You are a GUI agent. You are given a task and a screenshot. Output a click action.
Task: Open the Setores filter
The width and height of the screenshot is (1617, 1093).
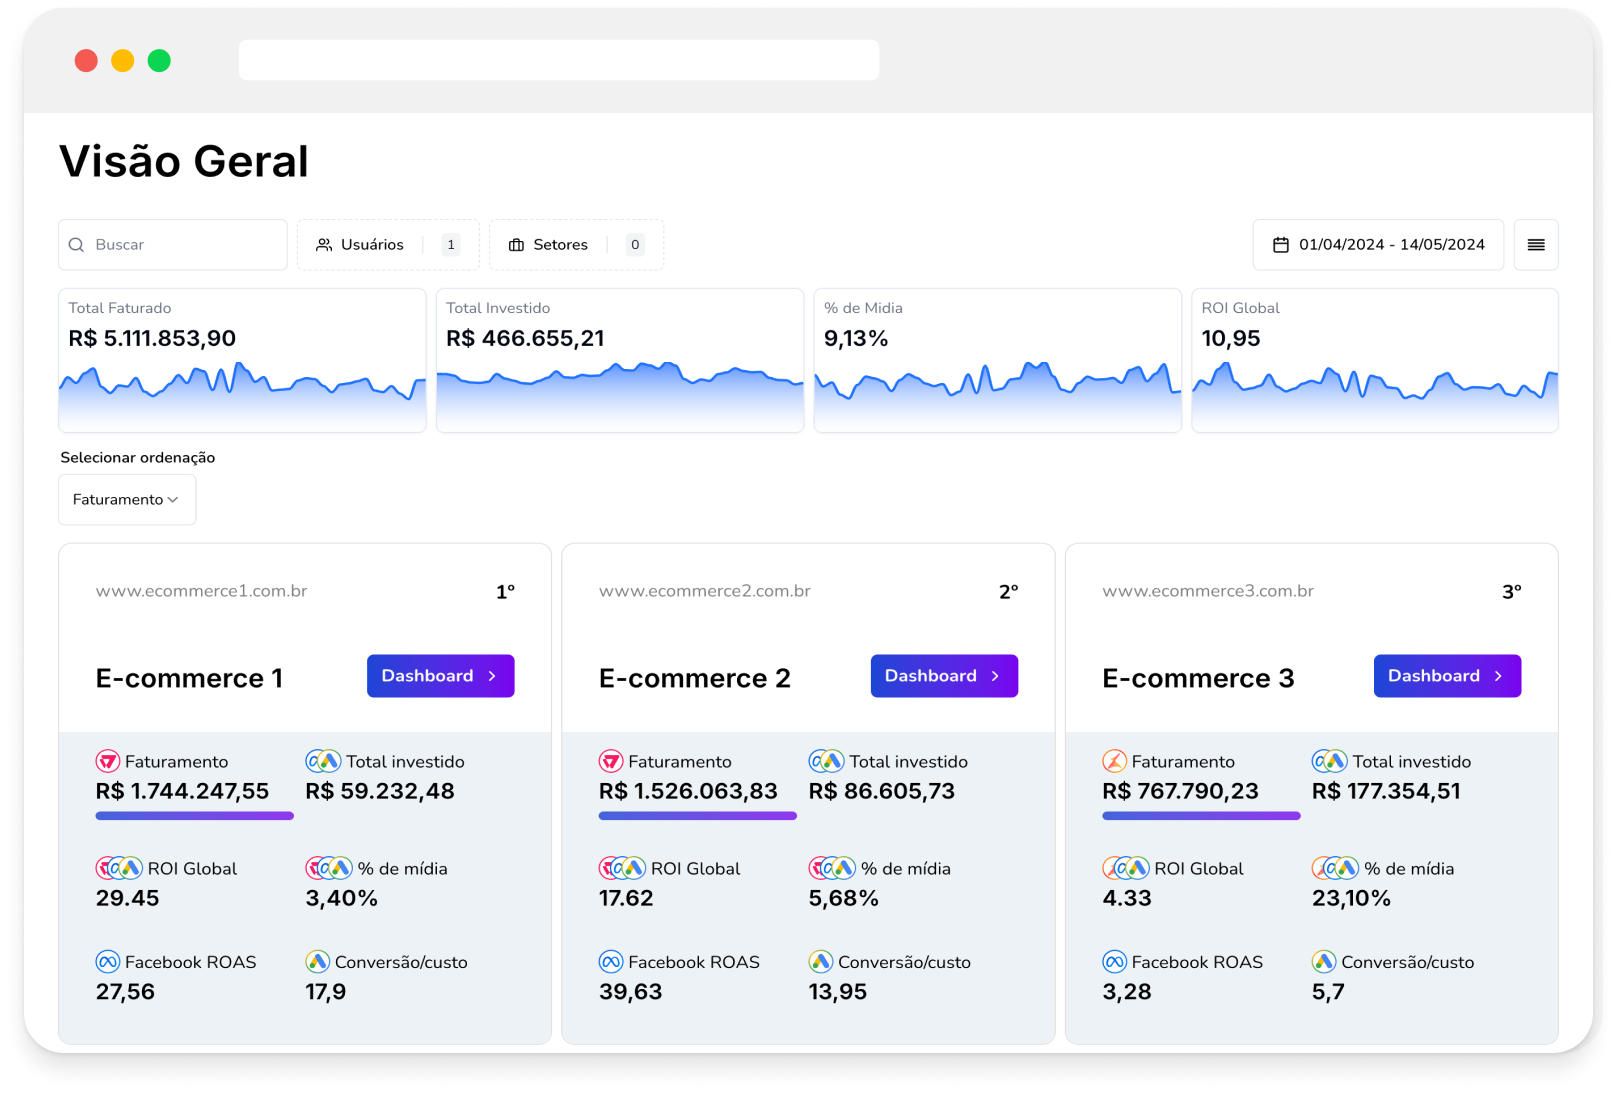pos(576,245)
